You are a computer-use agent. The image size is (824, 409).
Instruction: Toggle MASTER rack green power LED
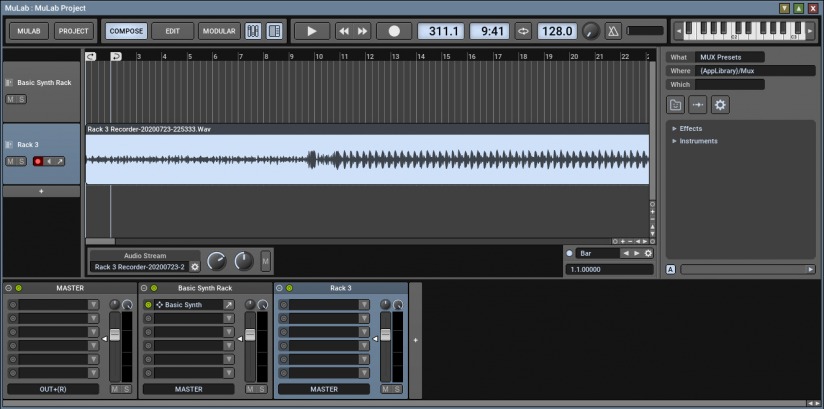tap(18, 288)
